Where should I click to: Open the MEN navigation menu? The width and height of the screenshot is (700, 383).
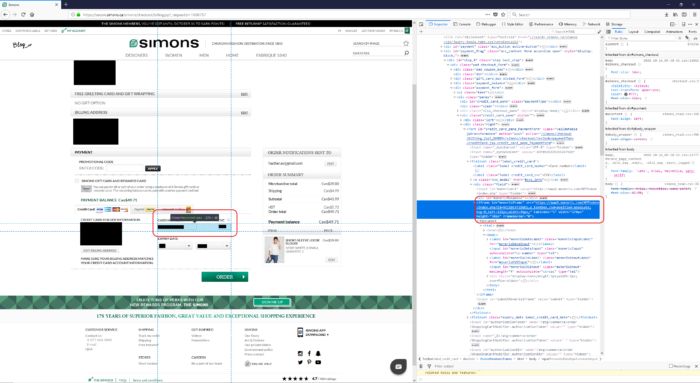coord(204,55)
